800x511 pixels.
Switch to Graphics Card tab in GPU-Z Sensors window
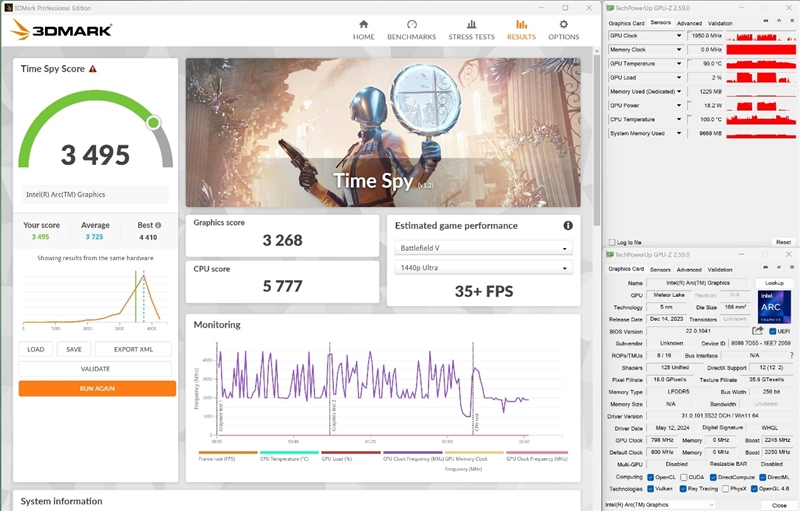(x=626, y=23)
